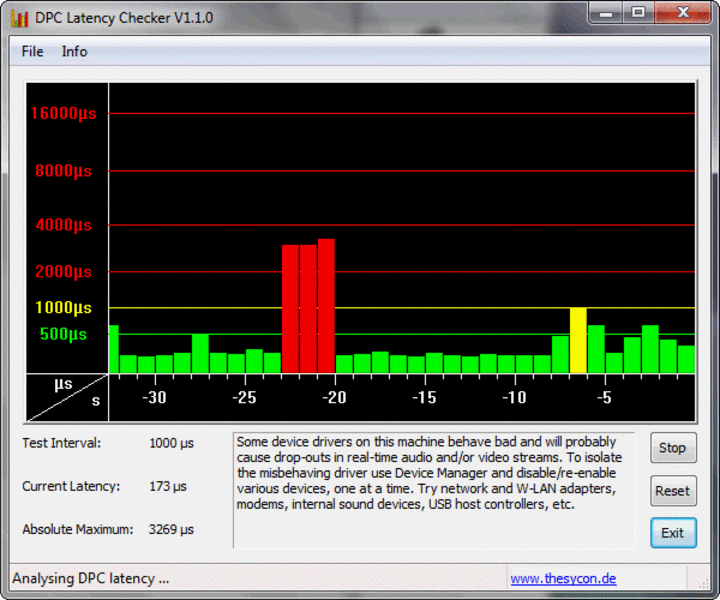Click the 4000µs axis label
This screenshot has height=600, width=720.
[x=63, y=225]
